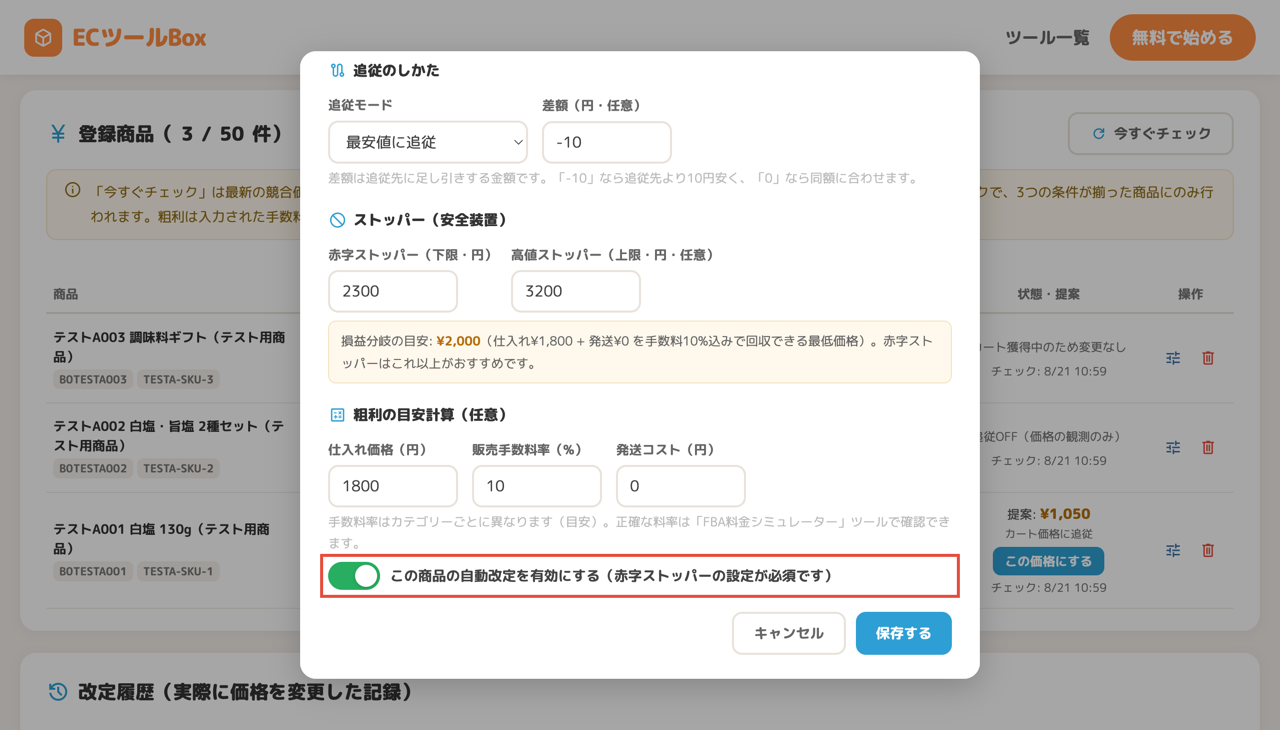Click the 差額 input field showing -10
The height and width of the screenshot is (730, 1280).
coord(607,142)
